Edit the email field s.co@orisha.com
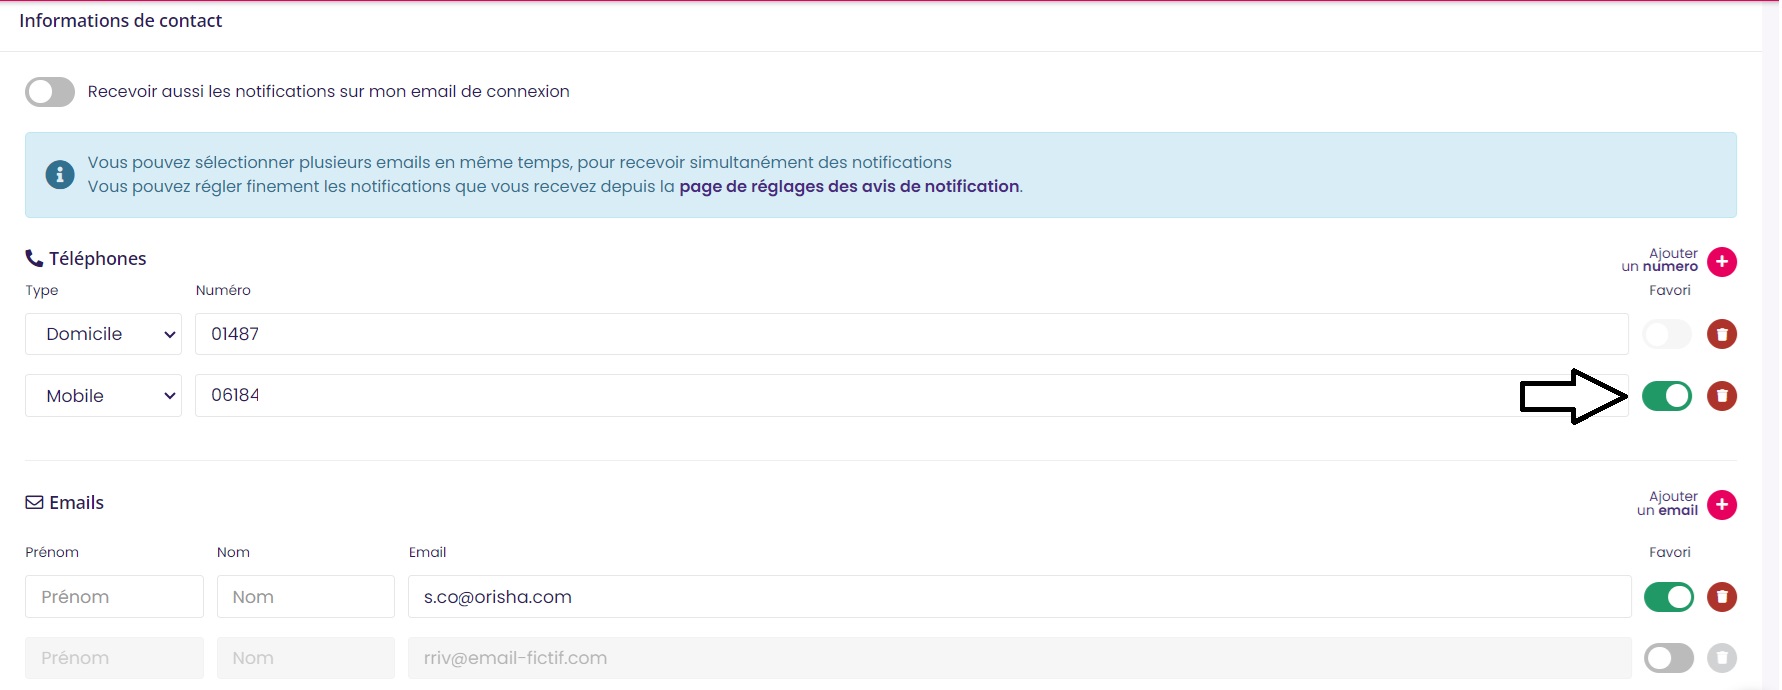This screenshot has width=1782, height=690. tap(1019, 597)
